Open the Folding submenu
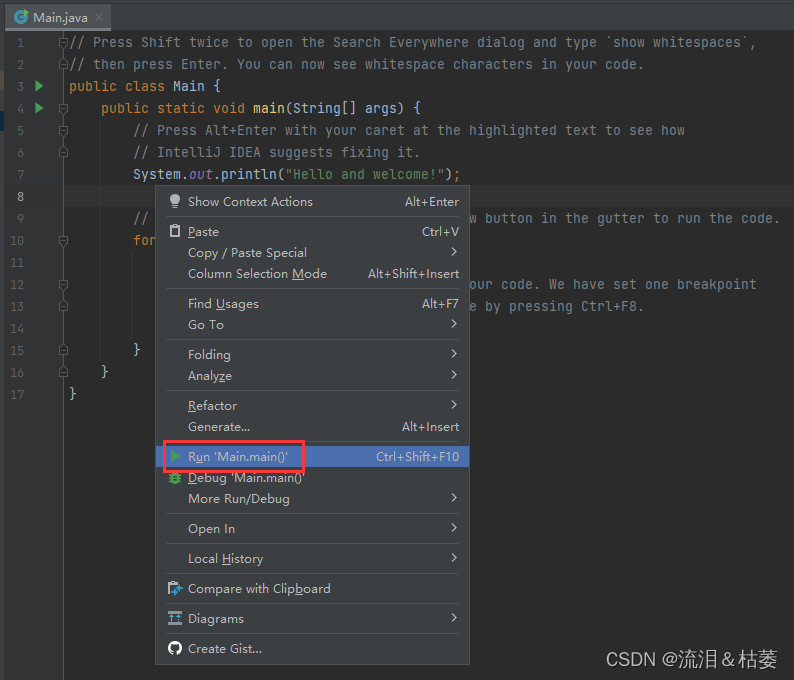 [x=312, y=354]
